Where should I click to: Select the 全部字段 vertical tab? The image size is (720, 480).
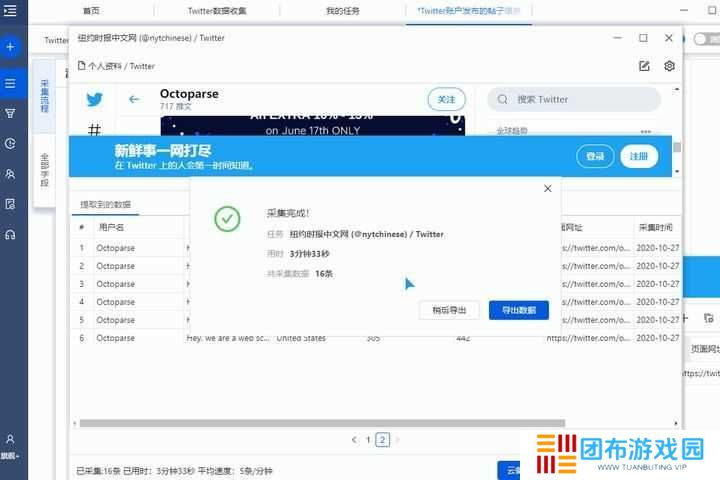pos(44,170)
